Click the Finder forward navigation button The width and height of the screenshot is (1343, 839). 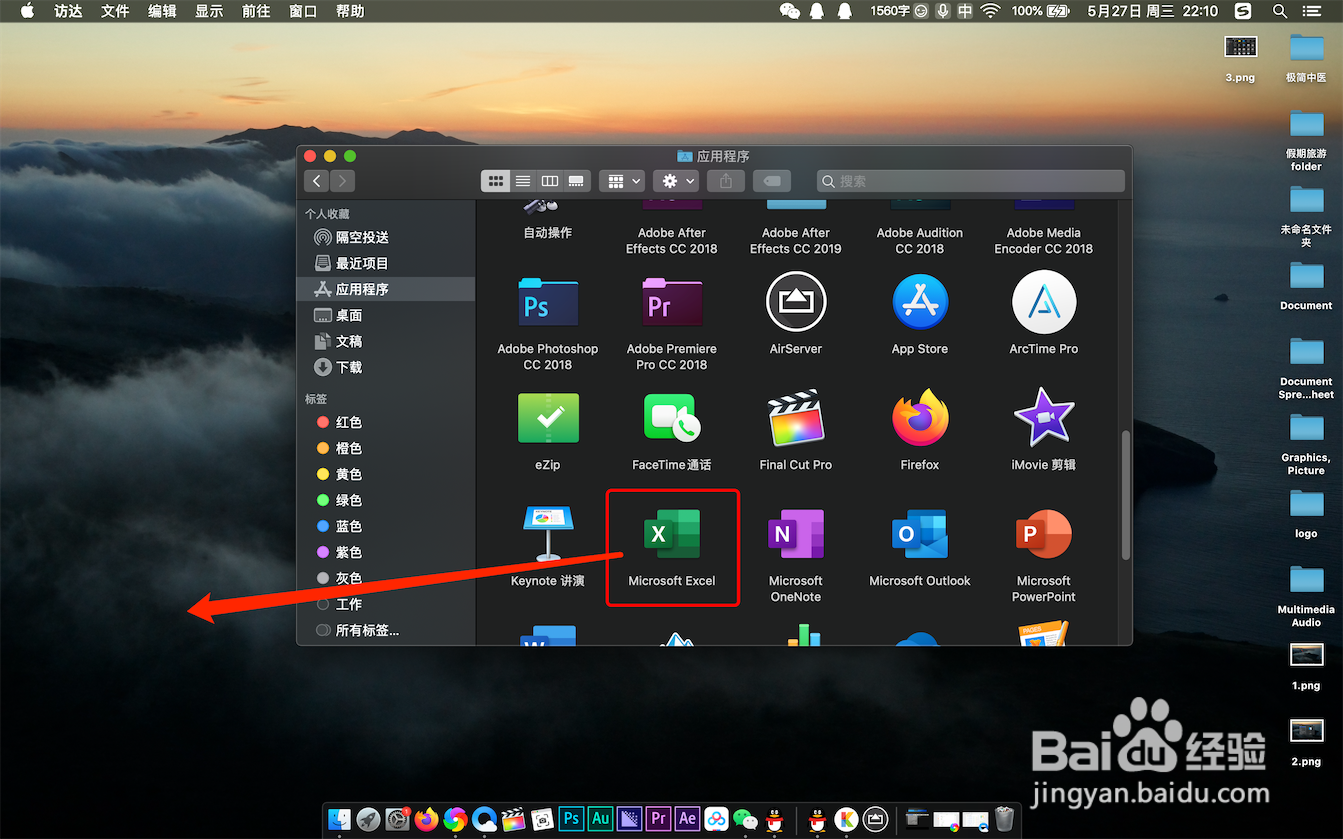(x=343, y=181)
